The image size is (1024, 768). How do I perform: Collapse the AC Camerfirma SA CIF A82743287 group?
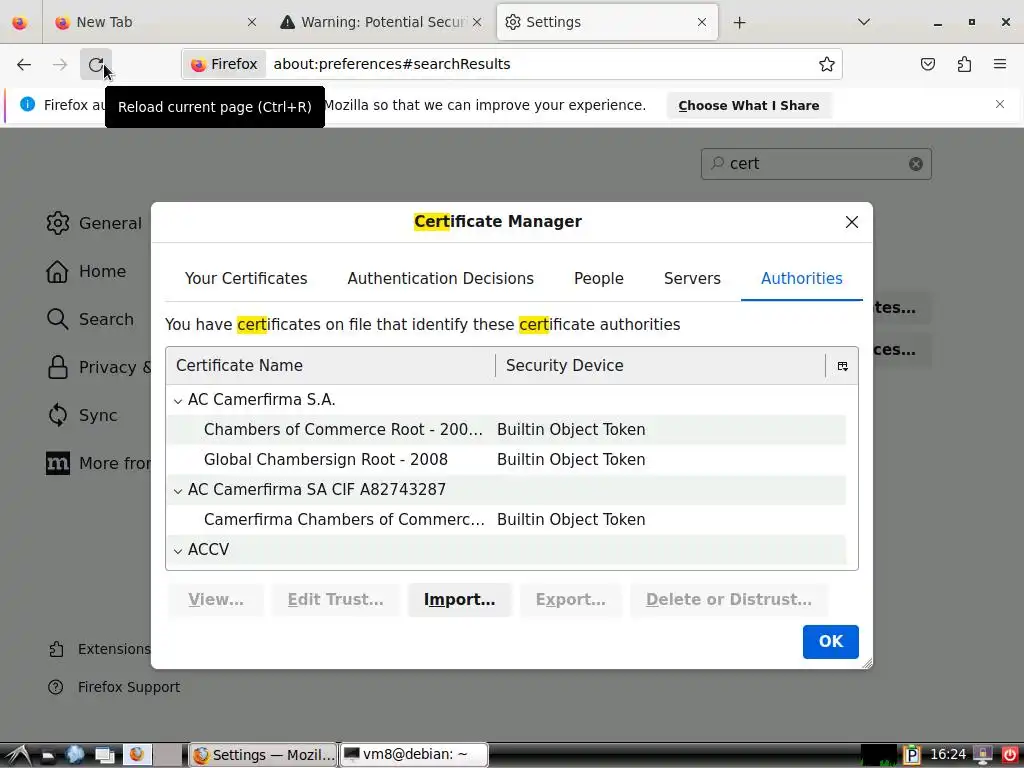point(178,491)
